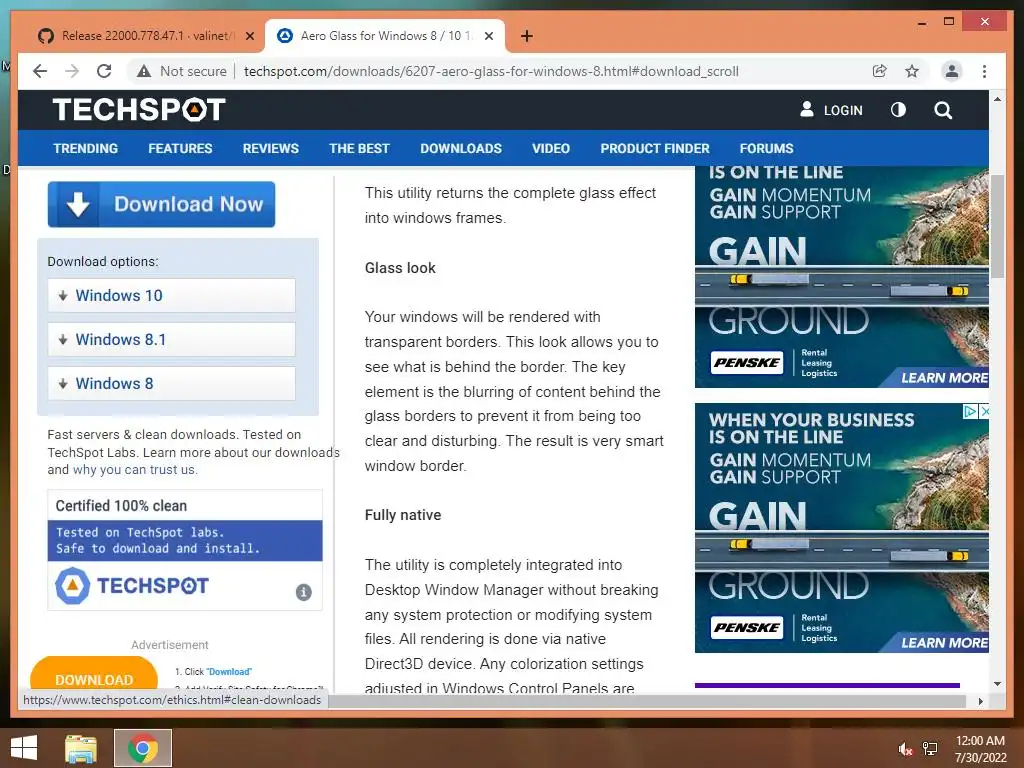Open the VIDEO menu item
The width and height of the screenshot is (1024, 768).
(551, 148)
